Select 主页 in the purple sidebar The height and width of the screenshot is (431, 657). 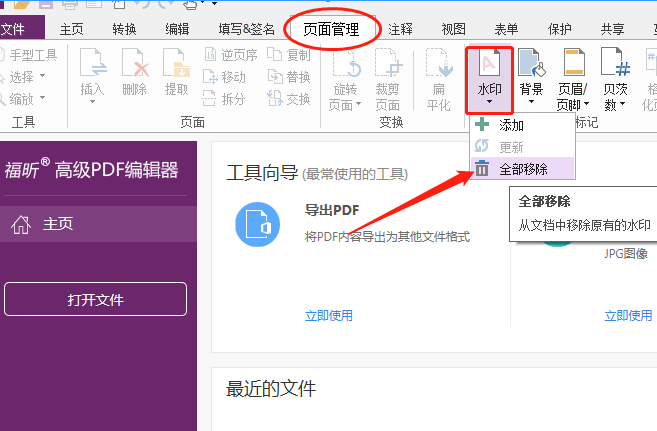(x=98, y=224)
